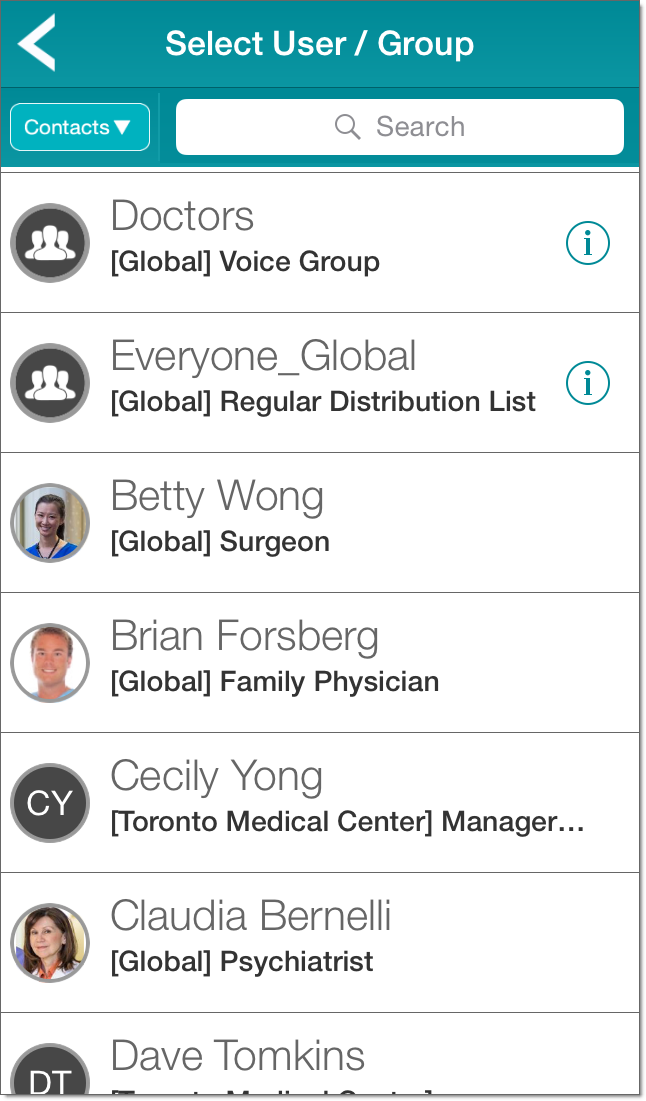646x1101 pixels.
Task: Tap Betty Wong's profile photo
Action: [50, 523]
